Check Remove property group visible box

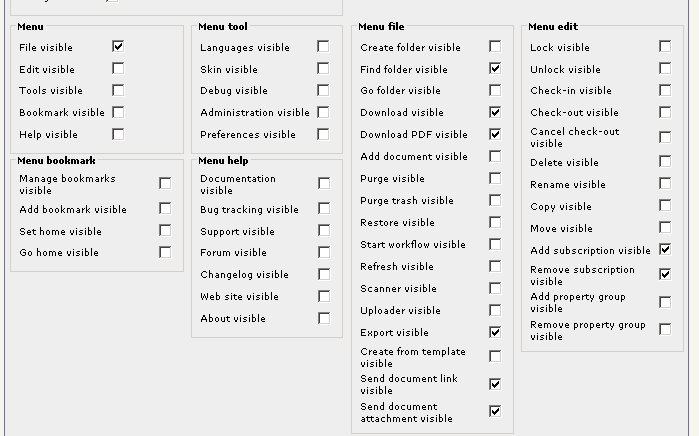pos(665,329)
